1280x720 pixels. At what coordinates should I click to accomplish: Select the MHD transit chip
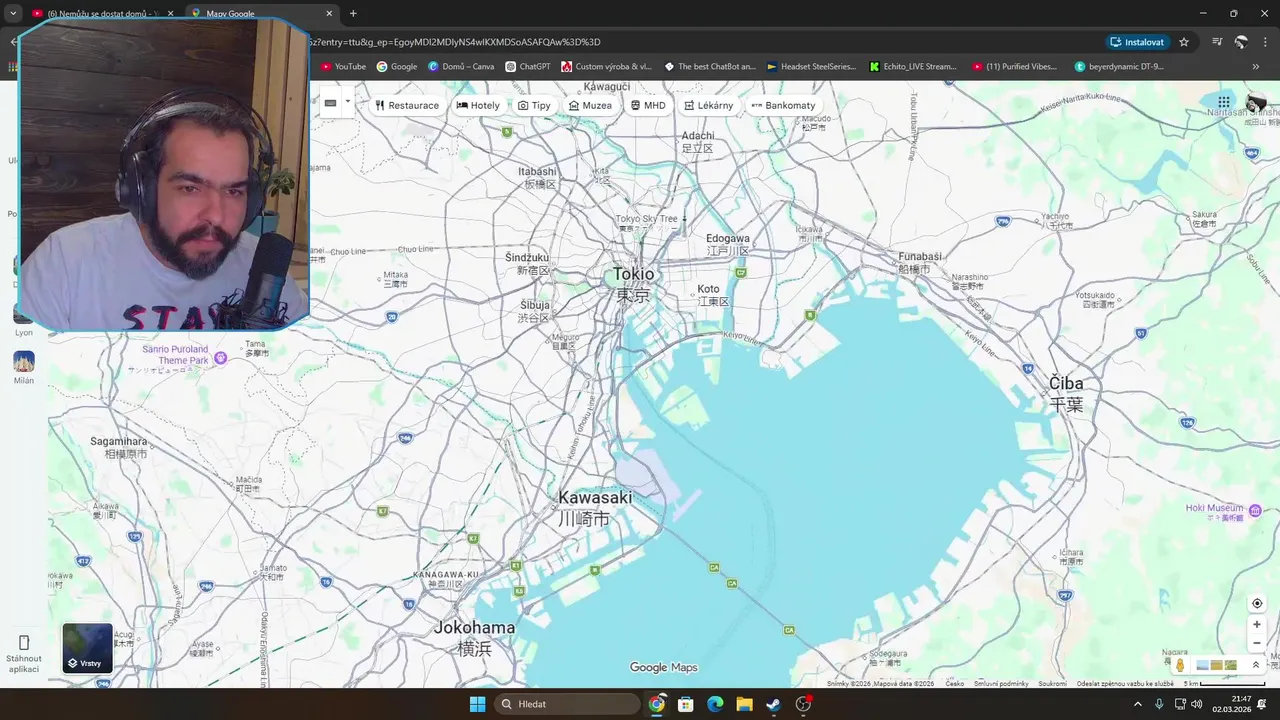pyautogui.click(x=648, y=105)
